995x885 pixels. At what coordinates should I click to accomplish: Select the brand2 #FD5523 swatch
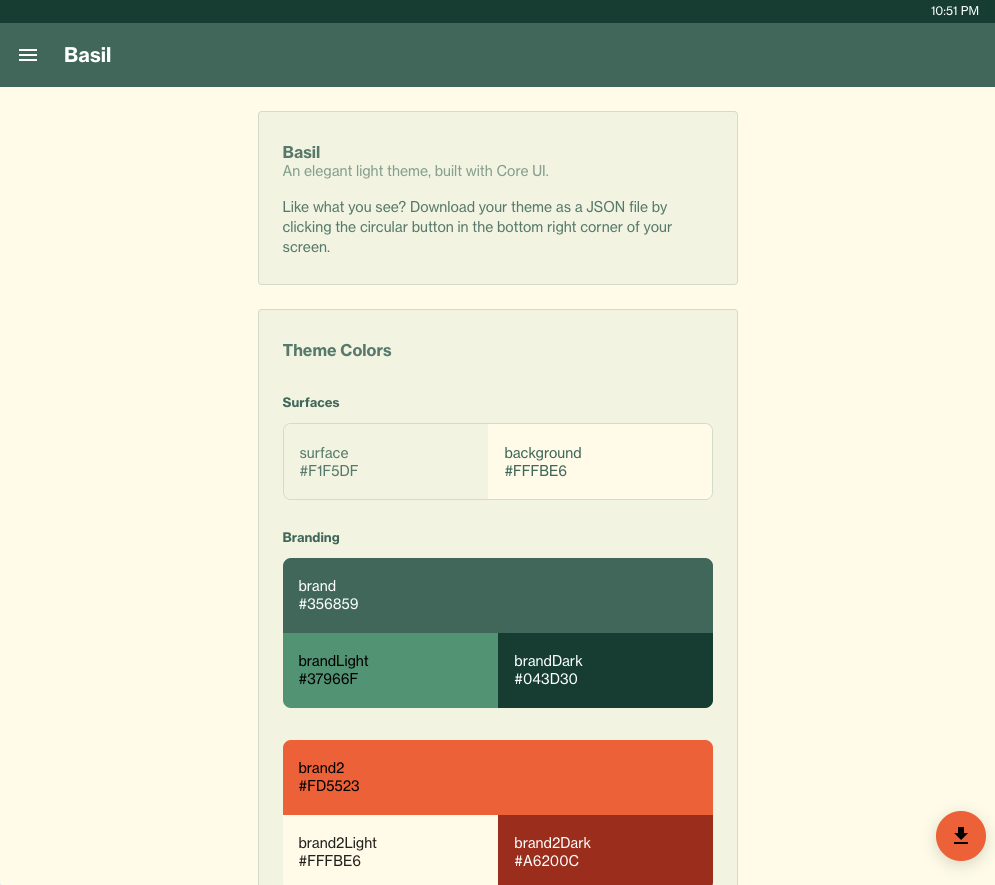[498, 777]
